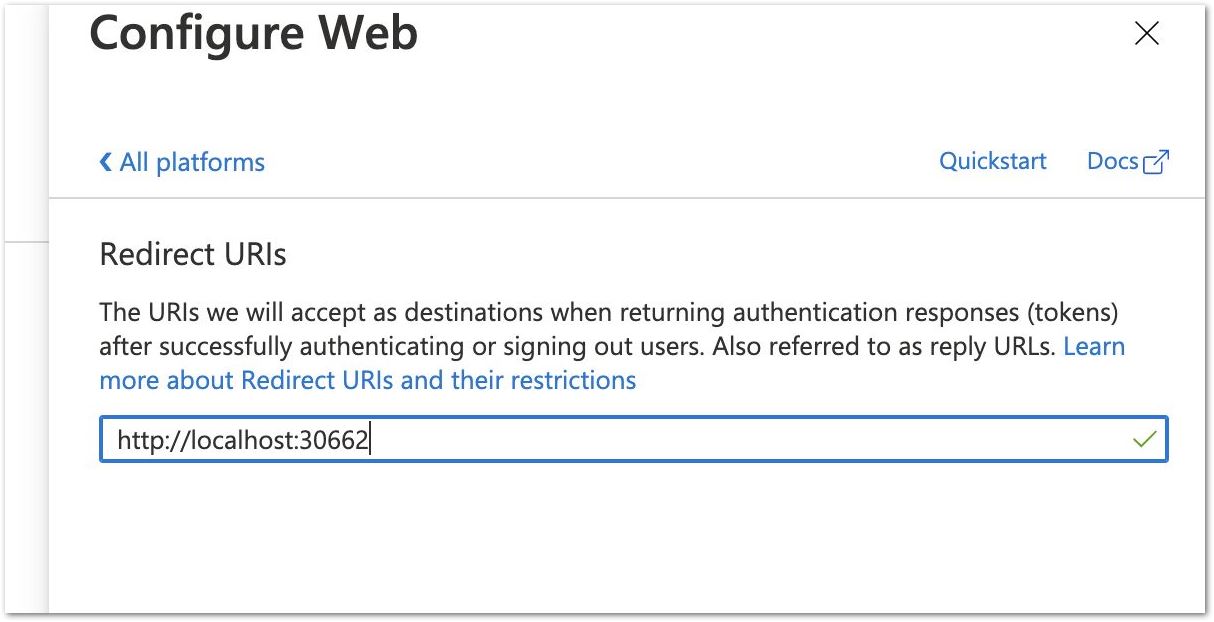Focus the Redirect URI input field
The width and height of the screenshot is (1214, 622).
coord(634,439)
